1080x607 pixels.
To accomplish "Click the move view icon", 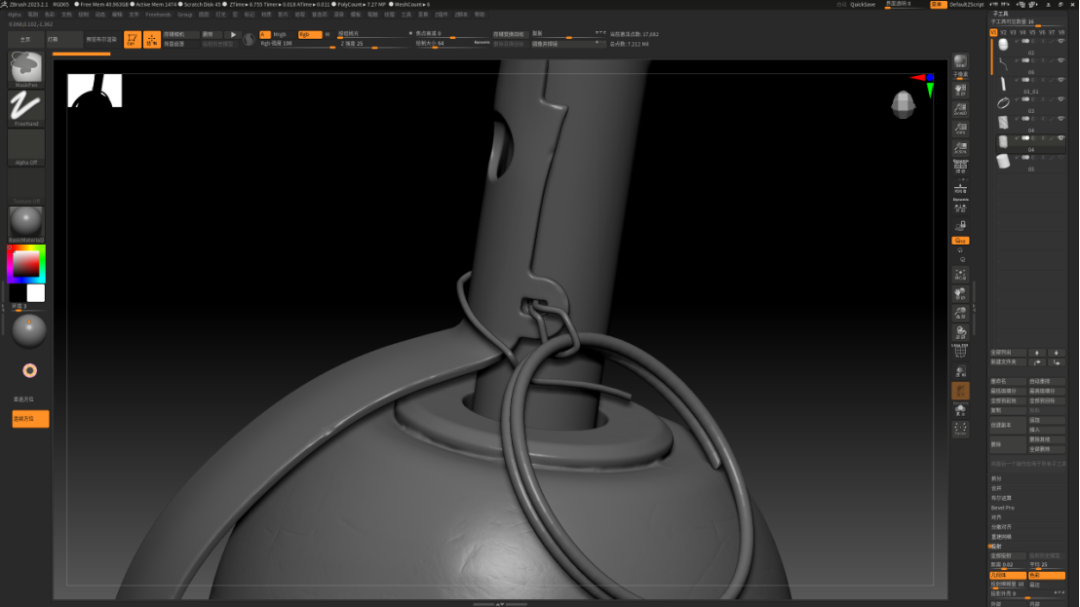I will (x=960, y=294).
